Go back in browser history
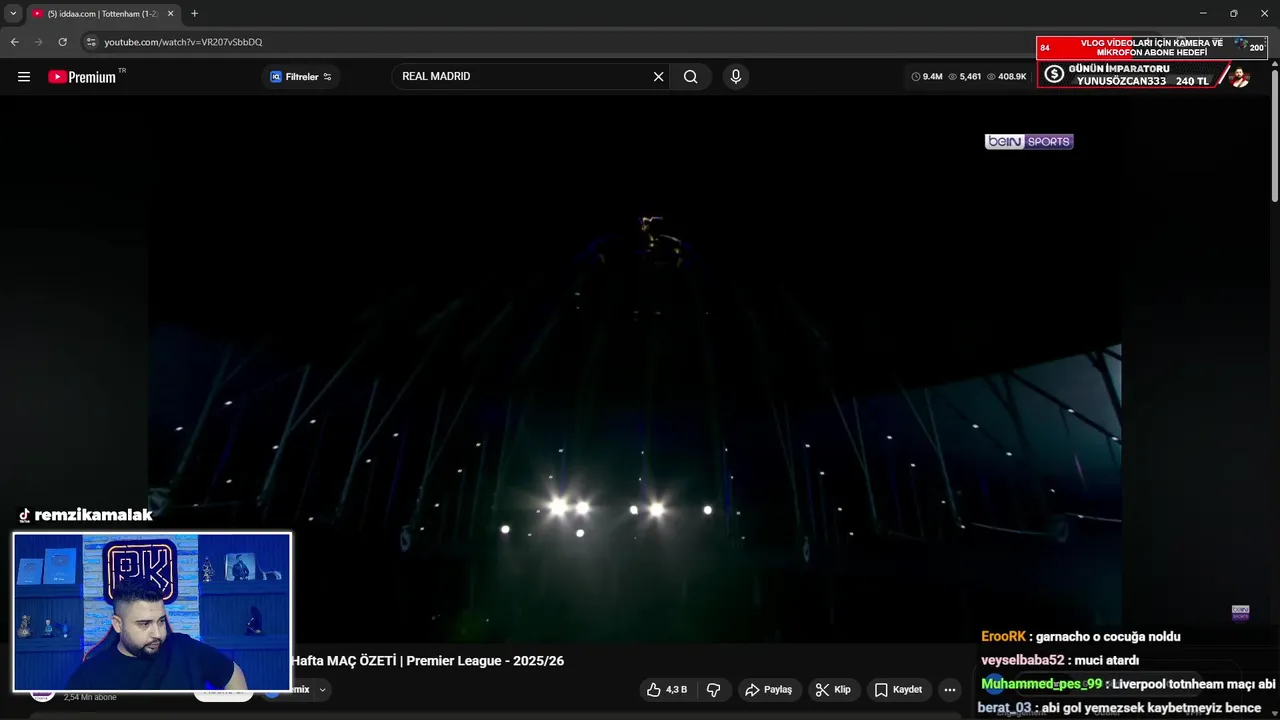This screenshot has width=1280, height=720. [15, 42]
